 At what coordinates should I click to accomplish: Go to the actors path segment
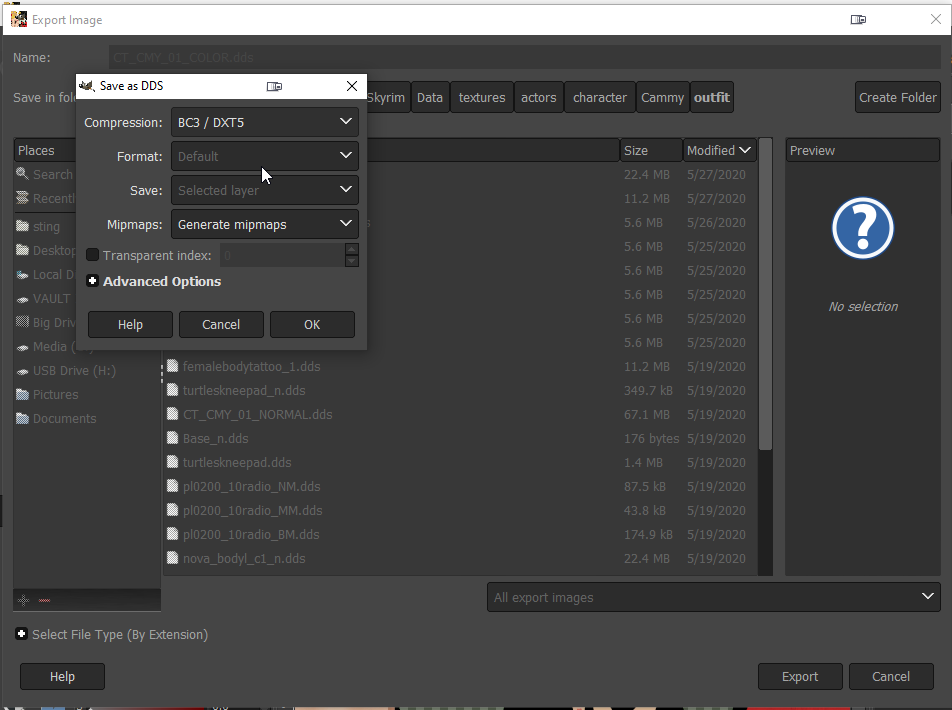pyautogui.click(x=539, y=97)
